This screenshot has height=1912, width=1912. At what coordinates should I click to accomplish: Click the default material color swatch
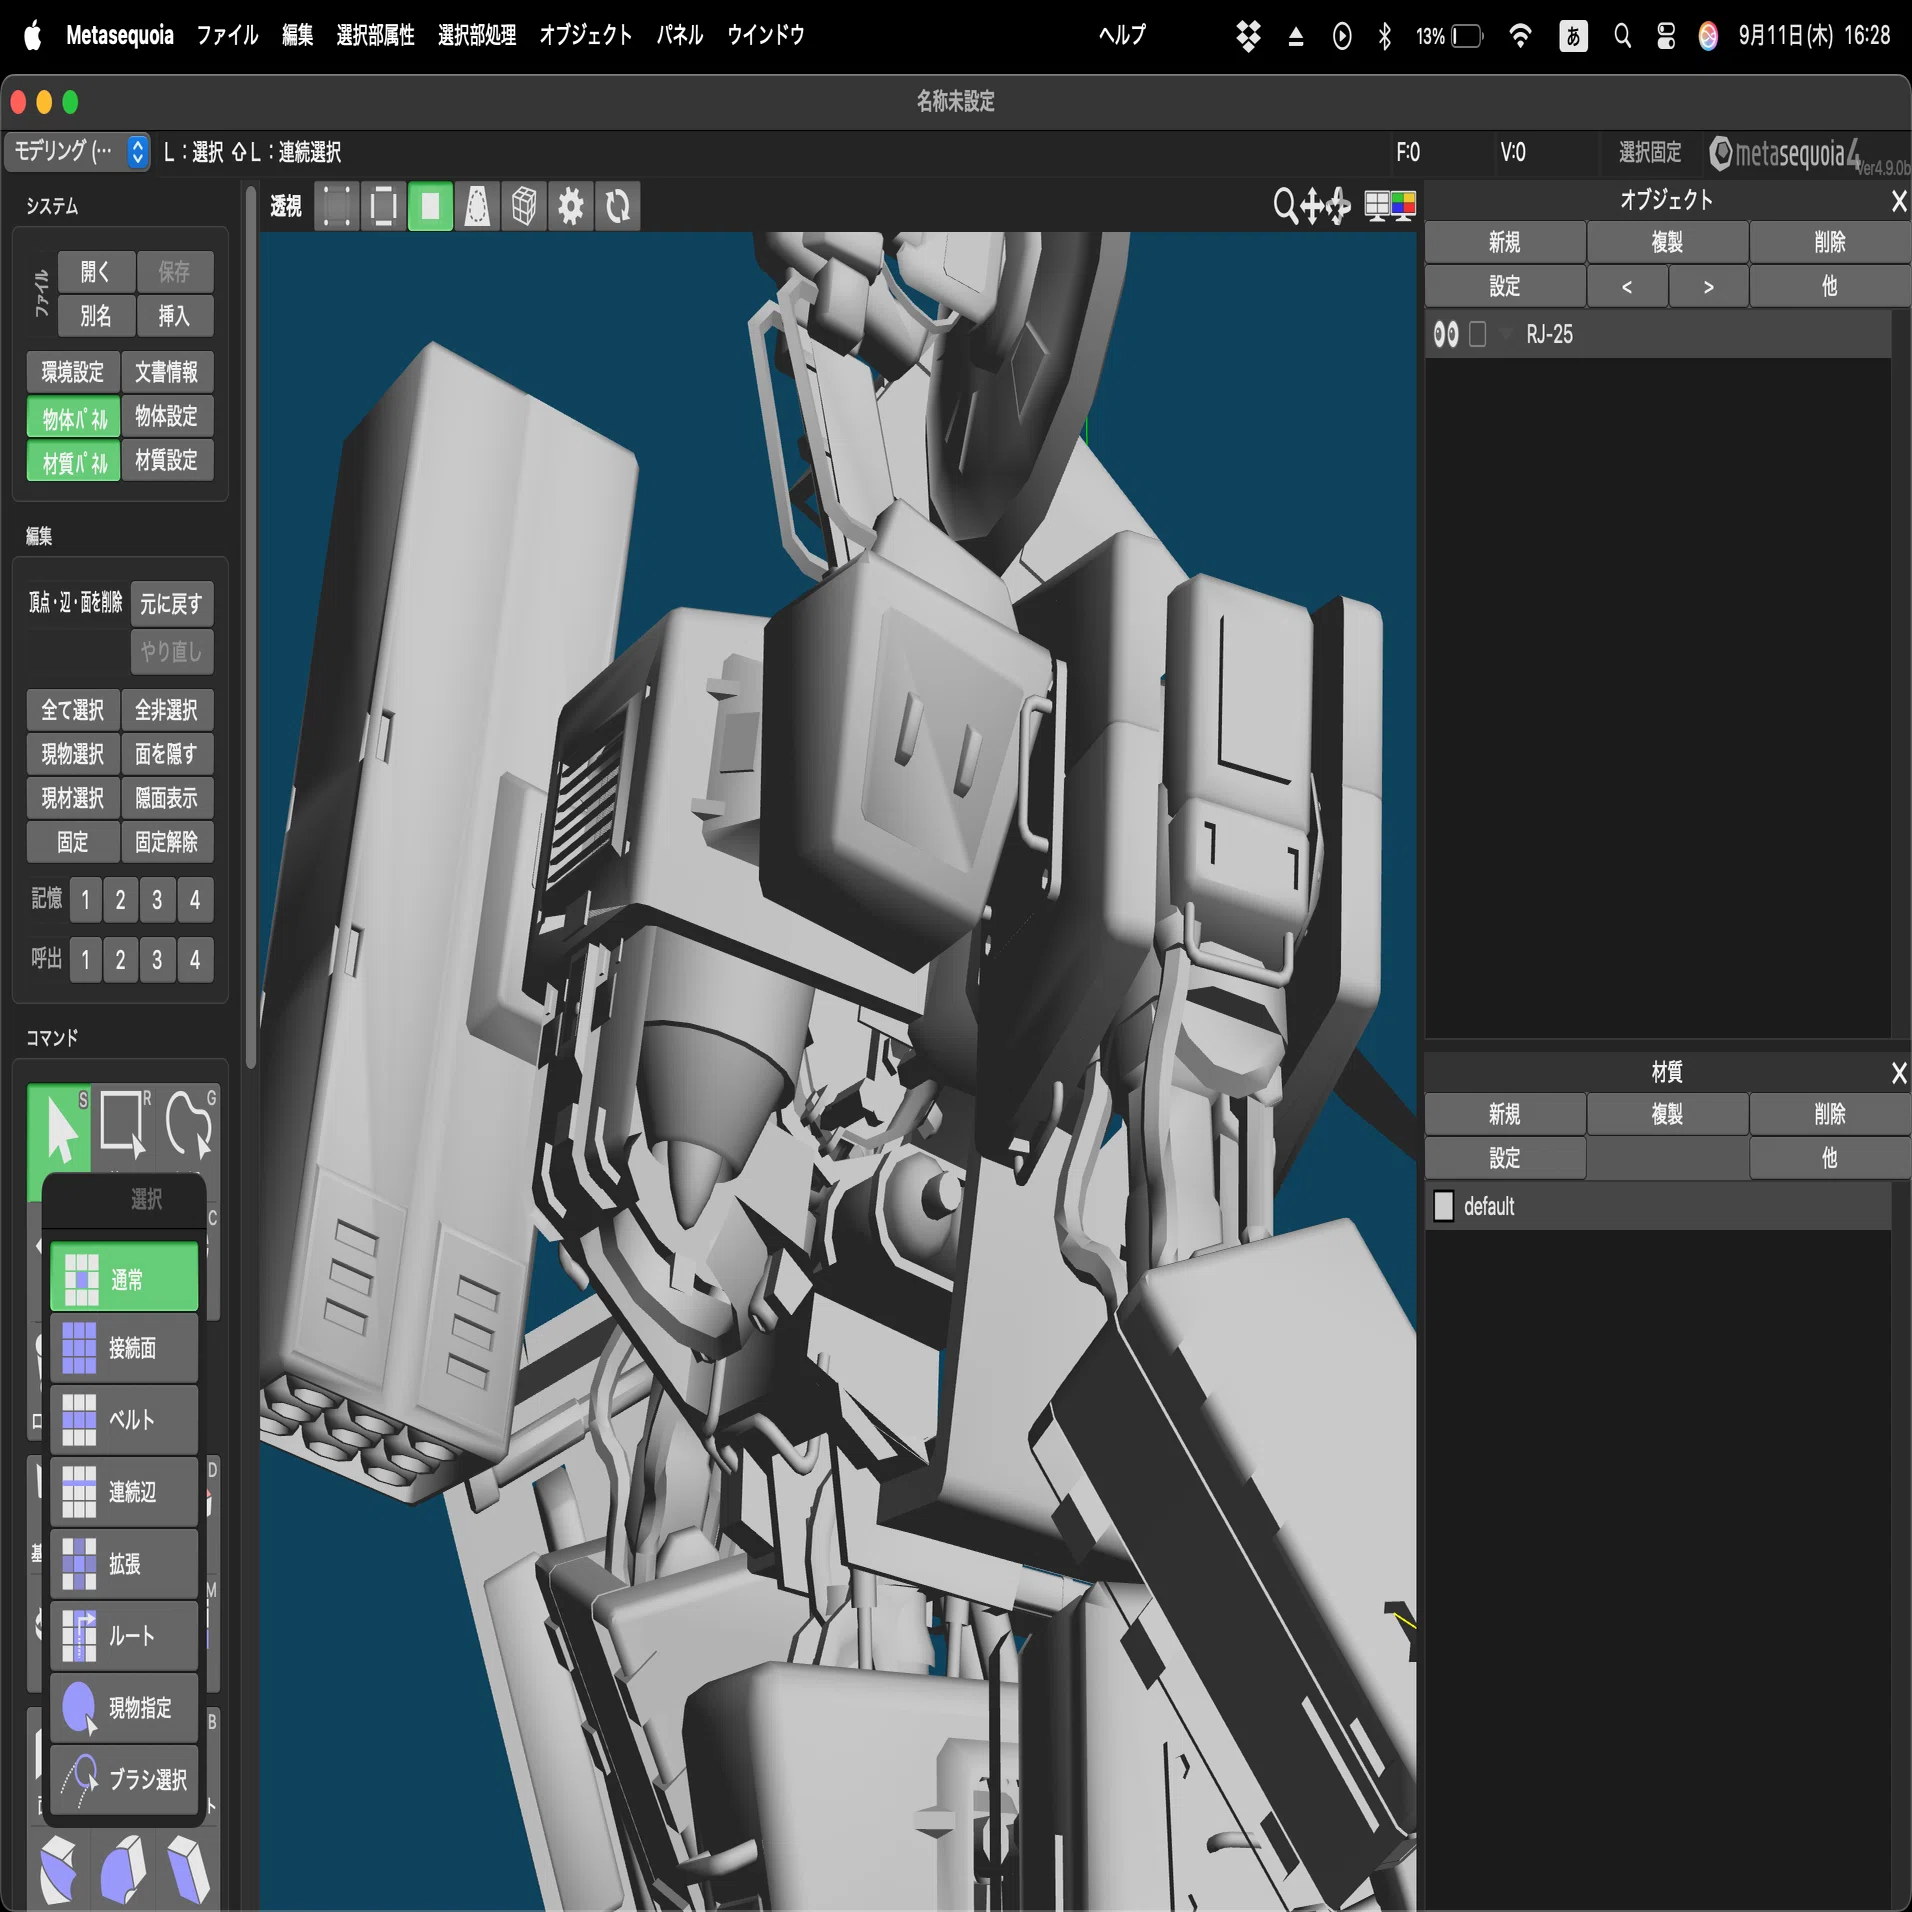click(x=1443, y=1206)
